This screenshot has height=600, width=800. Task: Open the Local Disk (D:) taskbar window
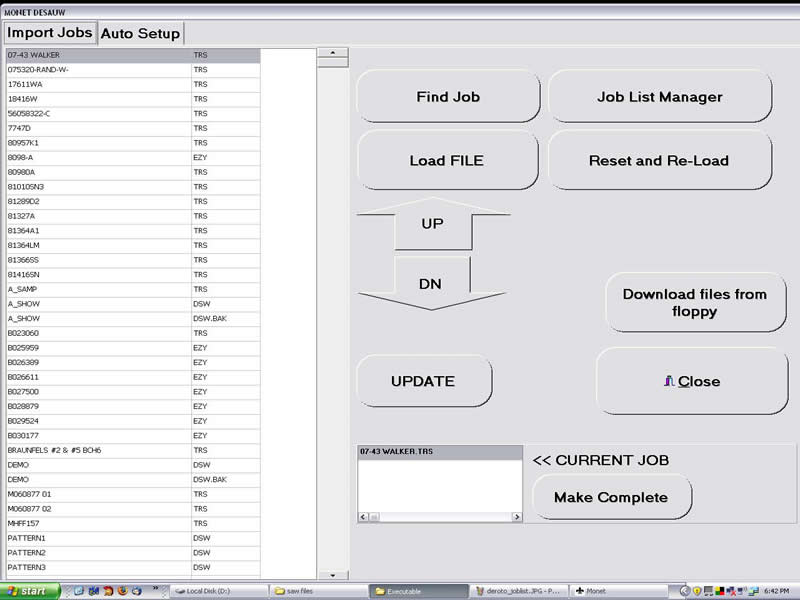pos(216,591)
